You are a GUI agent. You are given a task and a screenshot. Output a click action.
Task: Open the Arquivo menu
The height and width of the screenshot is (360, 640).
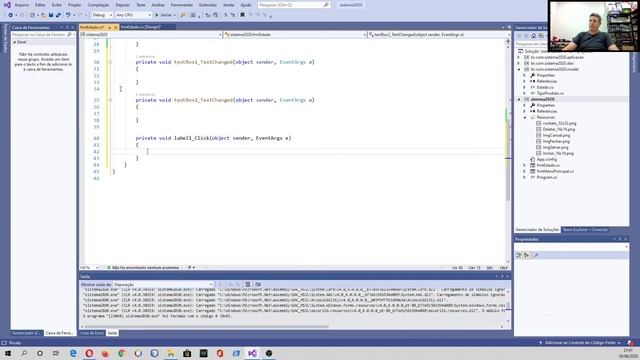pyautogui.click(x=21, y=5)
